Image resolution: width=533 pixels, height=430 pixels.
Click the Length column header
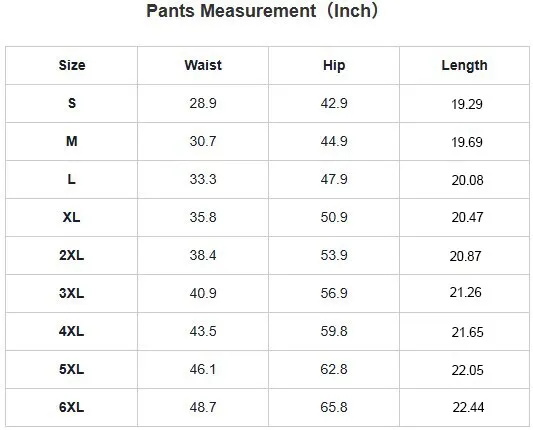(464, 65)
